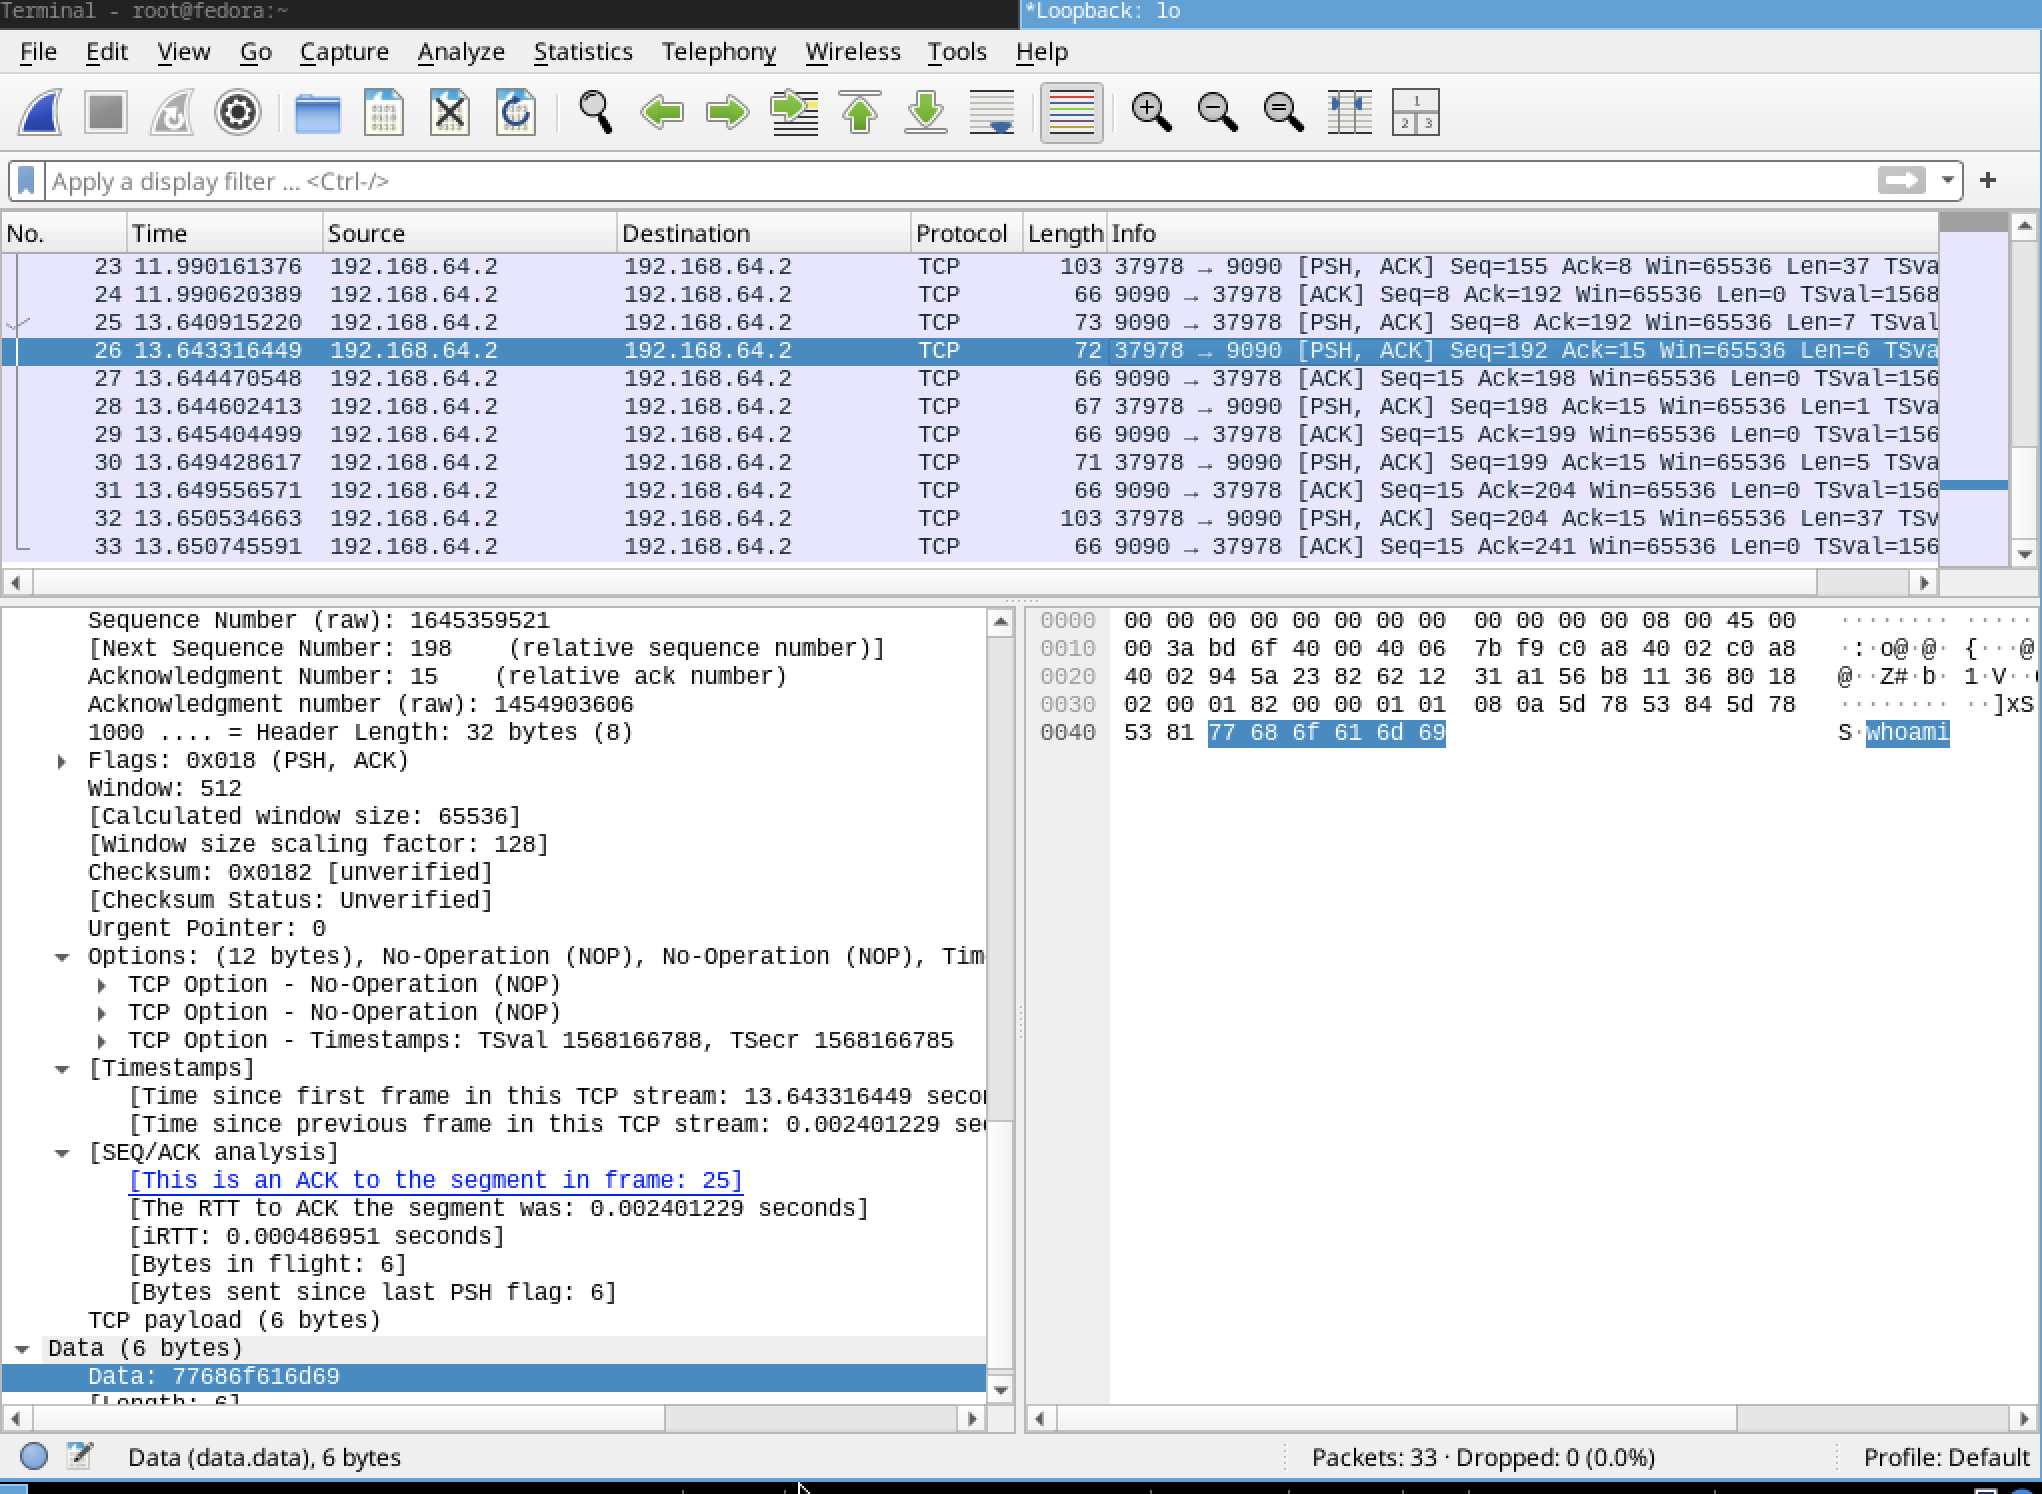This screenshot has height=1494, width=2042.
Task: Open the display filter history dropdown
Action: 1947,181
